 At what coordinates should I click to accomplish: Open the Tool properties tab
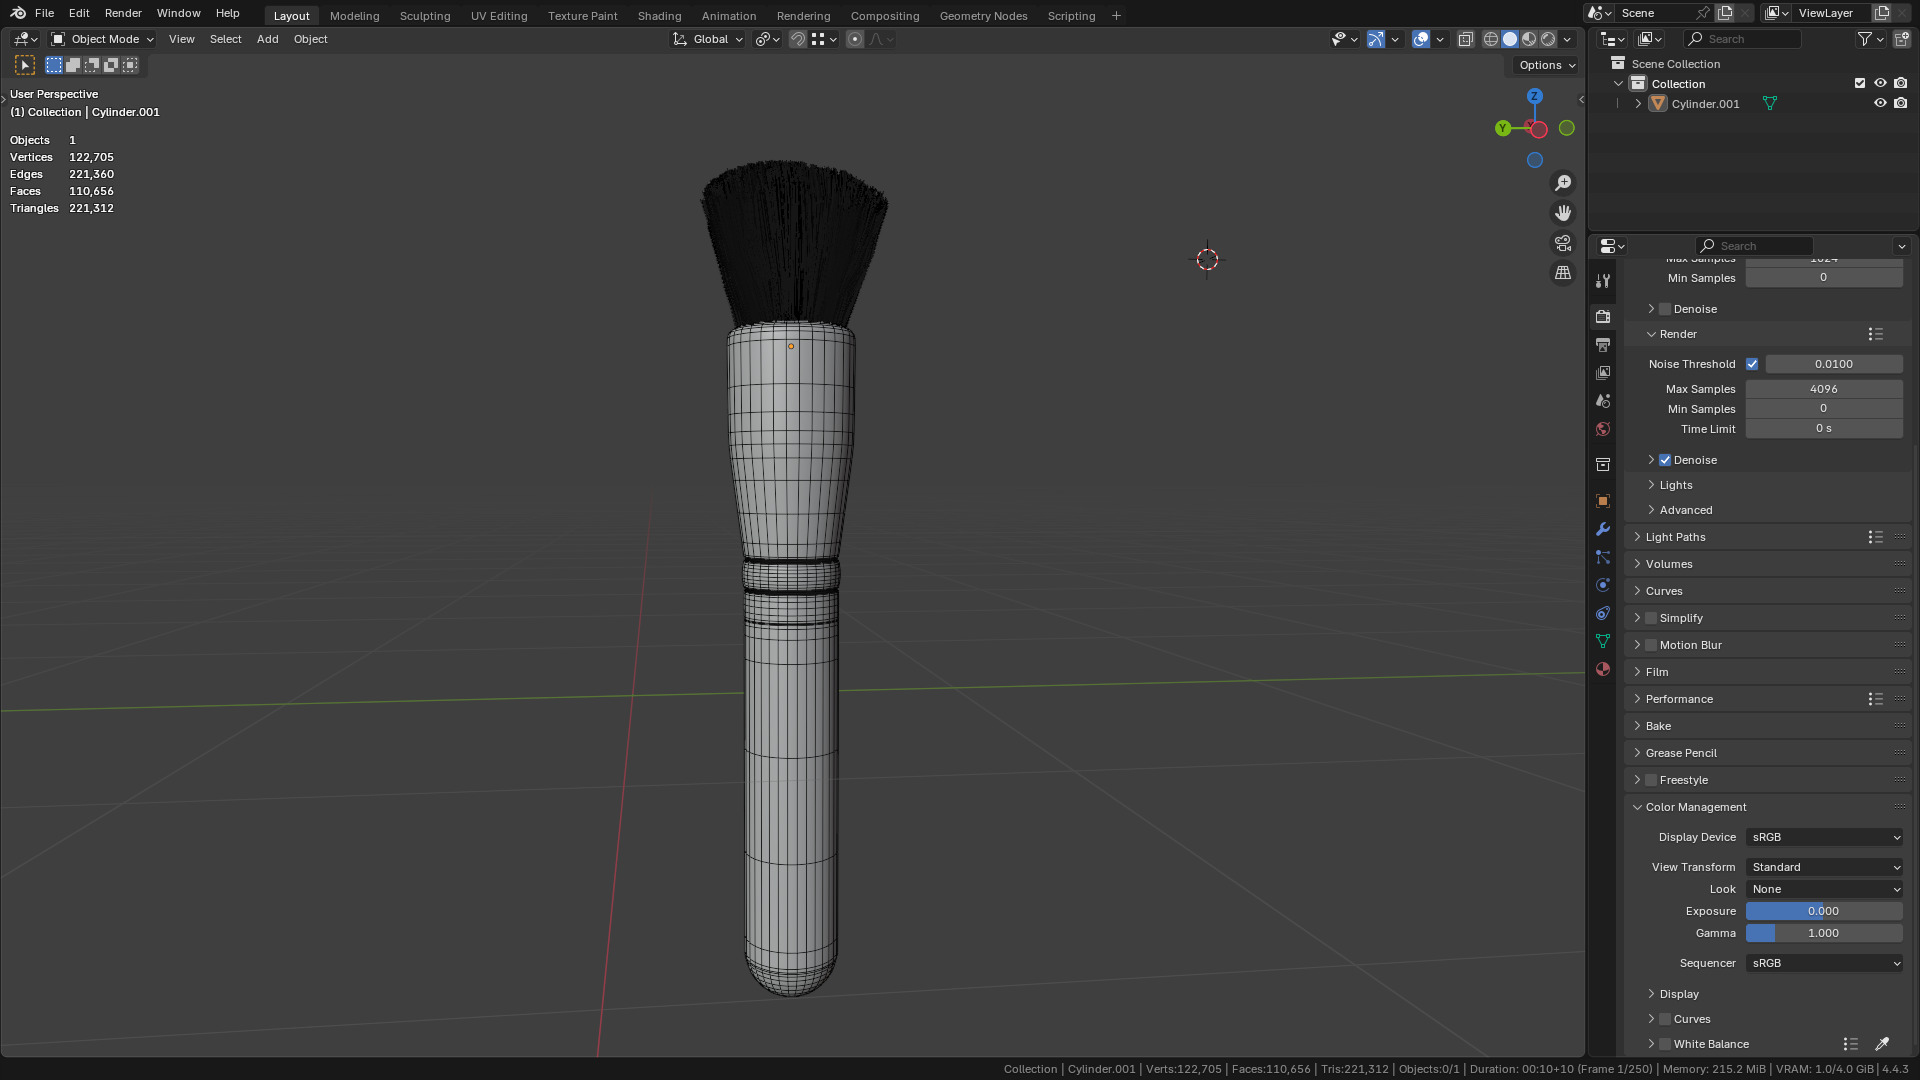[1603, 281]
